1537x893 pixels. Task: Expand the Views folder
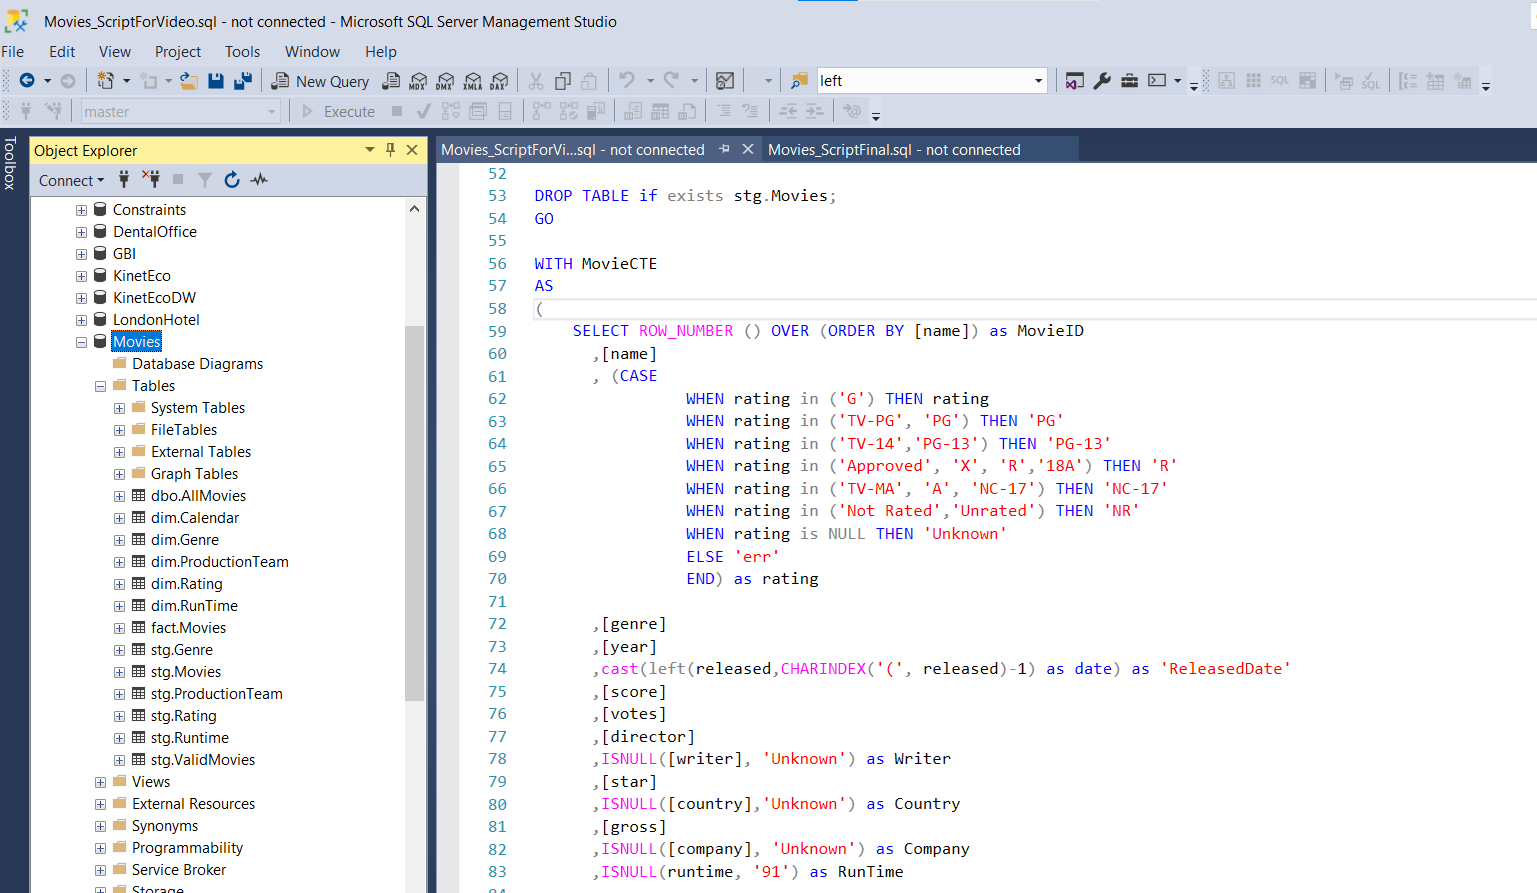(x=100, y=782)
